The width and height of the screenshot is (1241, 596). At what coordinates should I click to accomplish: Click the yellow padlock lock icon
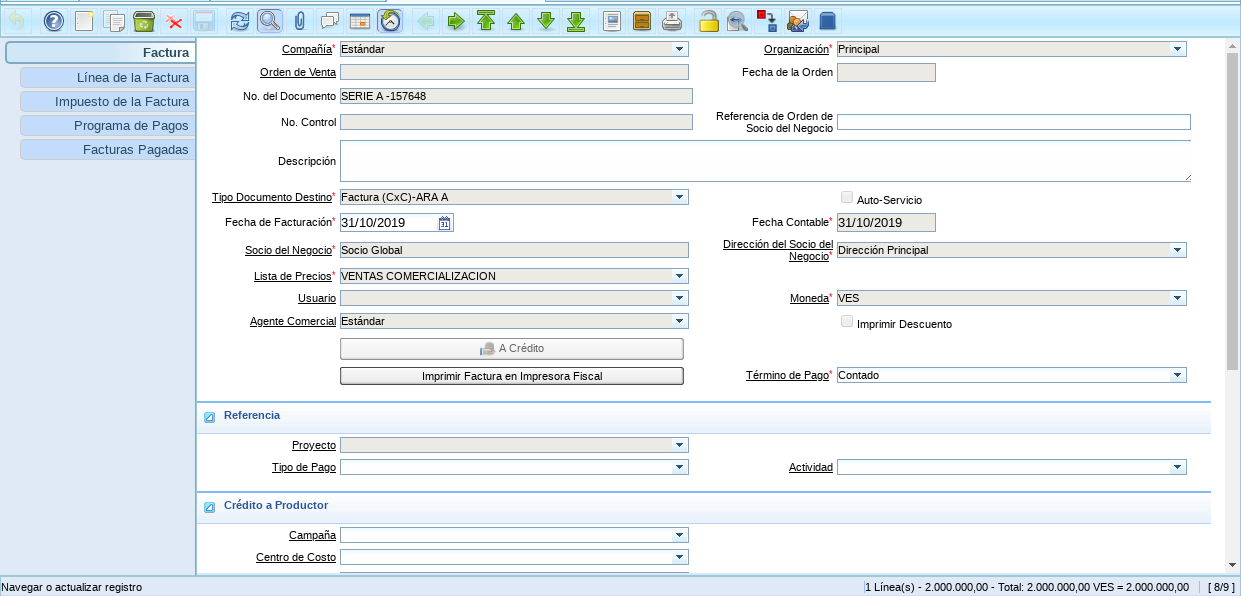tap(708, 21)
